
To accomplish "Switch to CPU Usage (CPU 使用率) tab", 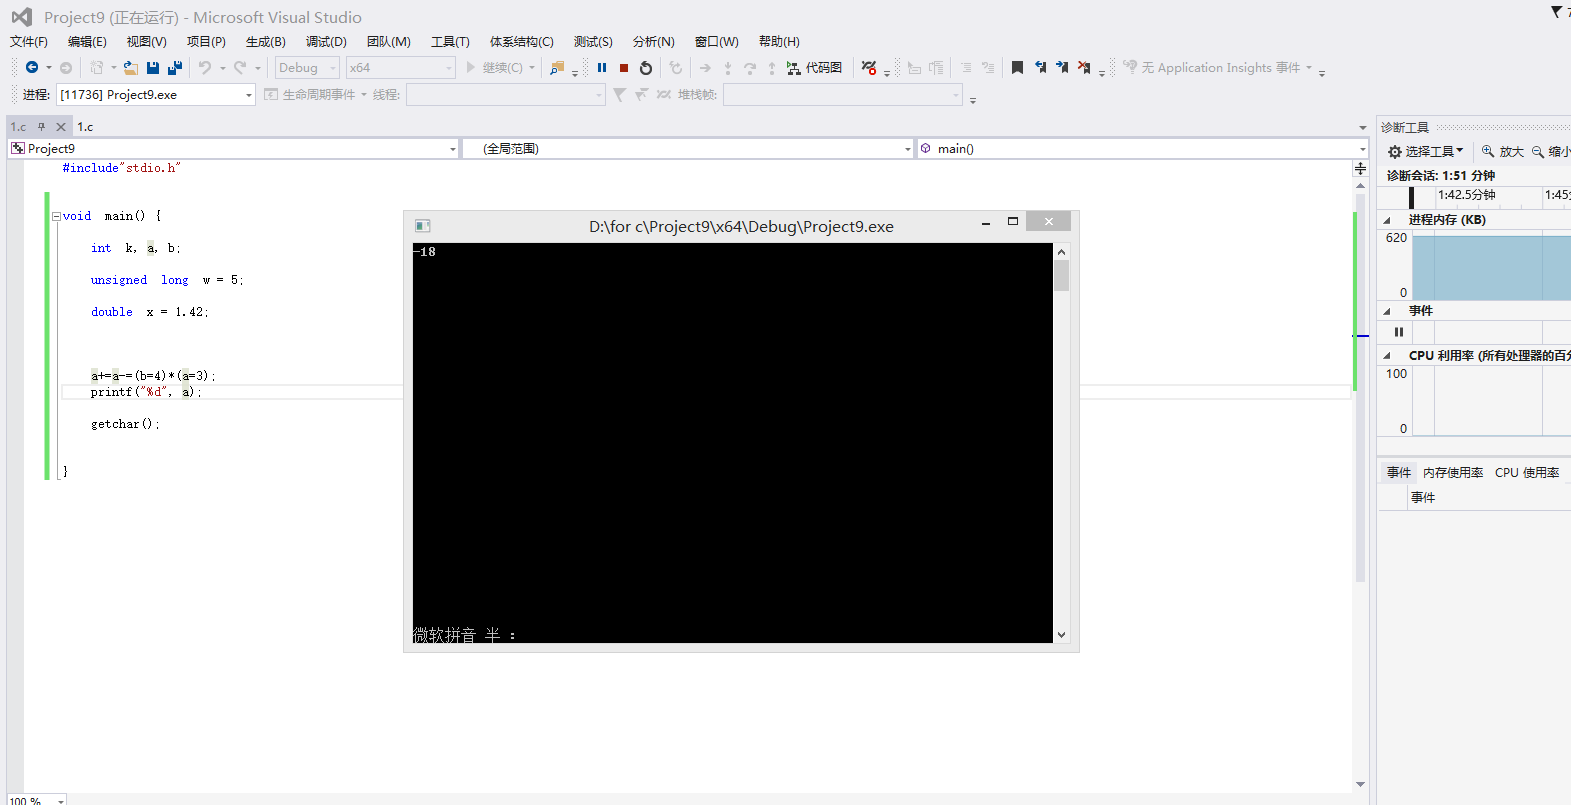I will tap(1527, 473).
